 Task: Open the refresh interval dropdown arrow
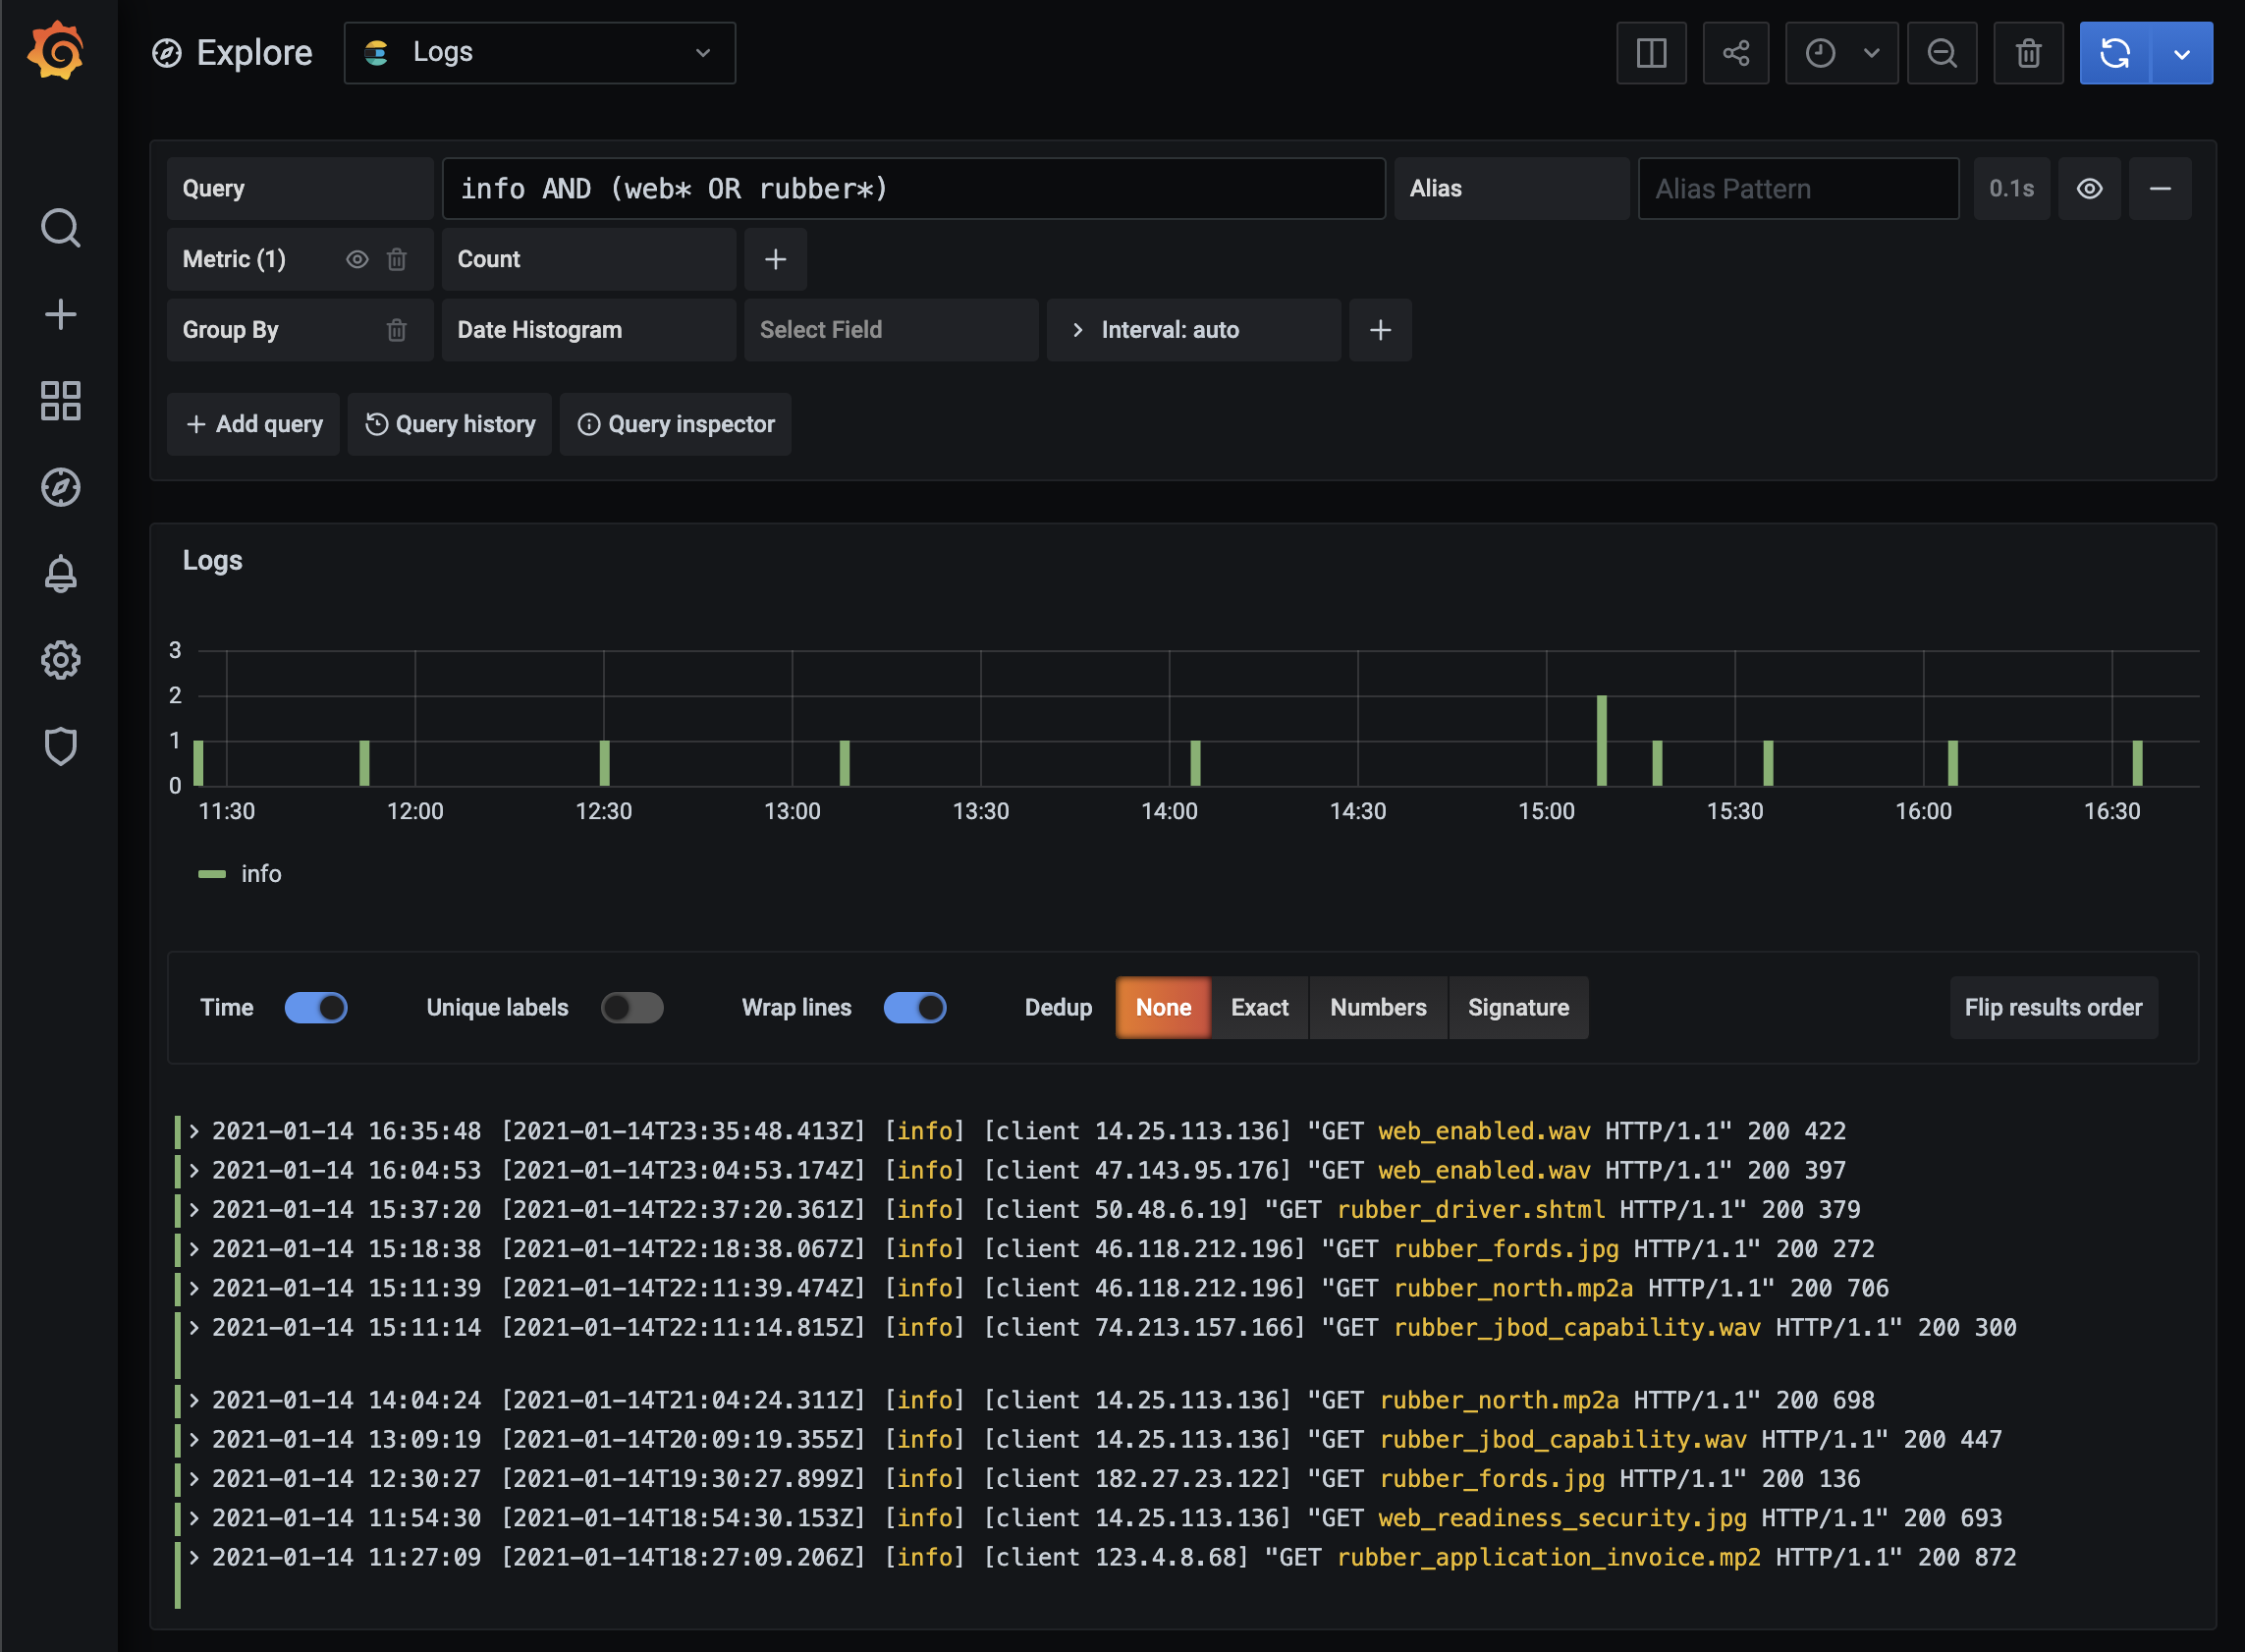coord(2184,52)
